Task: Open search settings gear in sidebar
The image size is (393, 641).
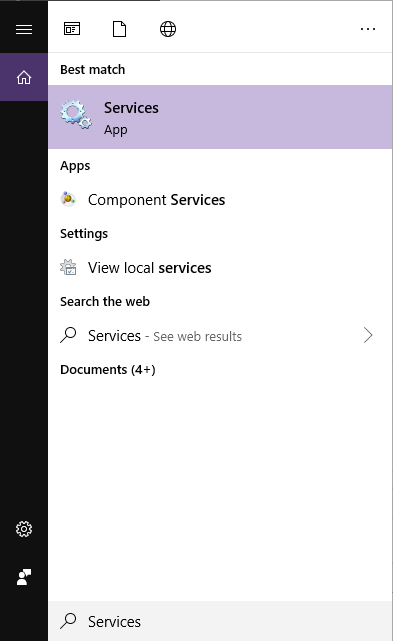Action: pyautogui.click(x=24, y=529)
